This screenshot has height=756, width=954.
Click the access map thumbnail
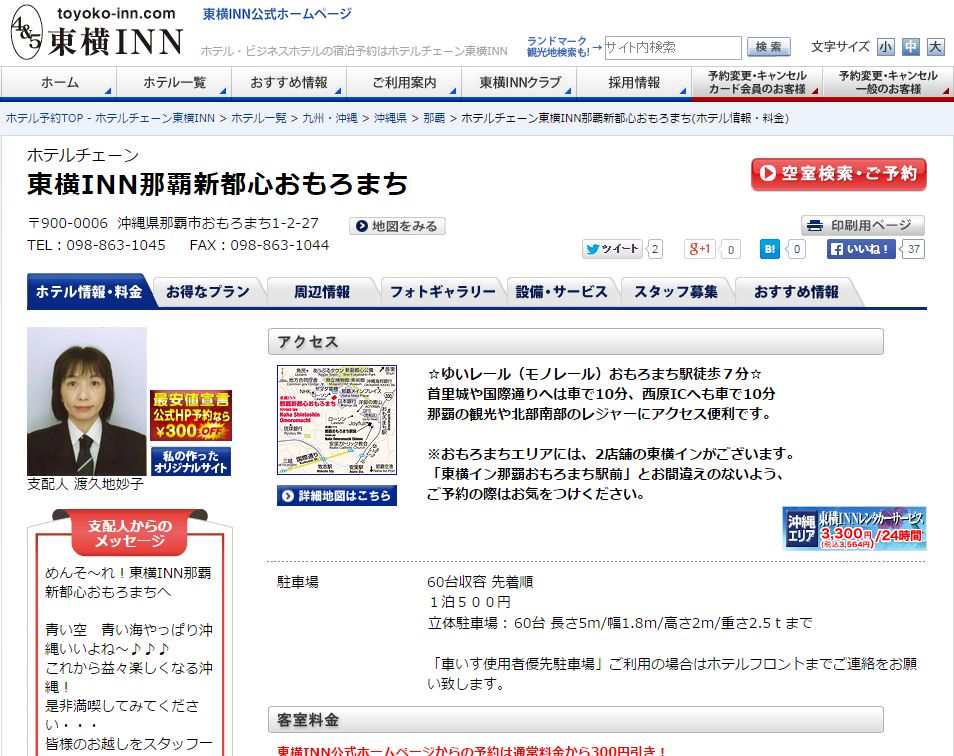coord(337,420)
